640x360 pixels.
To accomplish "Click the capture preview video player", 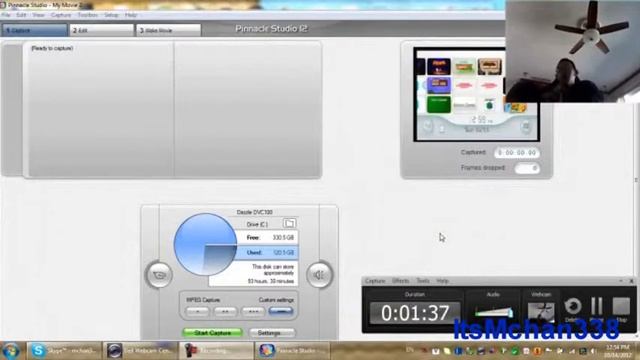I will [x=476, y=94].
